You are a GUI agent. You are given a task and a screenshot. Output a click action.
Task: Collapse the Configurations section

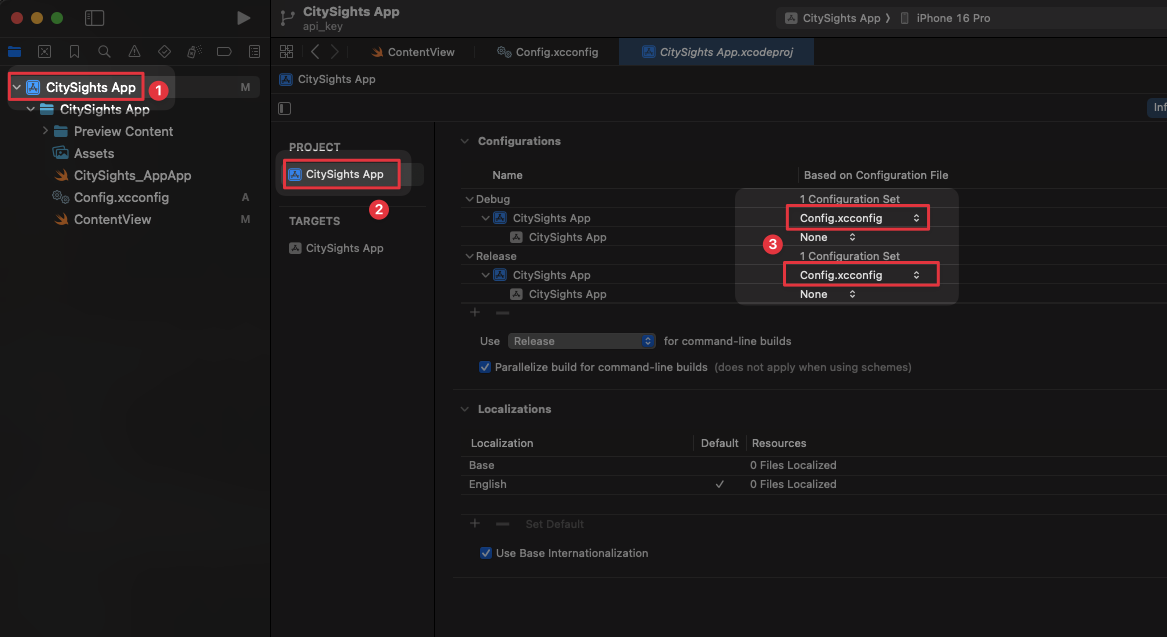point(465,141)
